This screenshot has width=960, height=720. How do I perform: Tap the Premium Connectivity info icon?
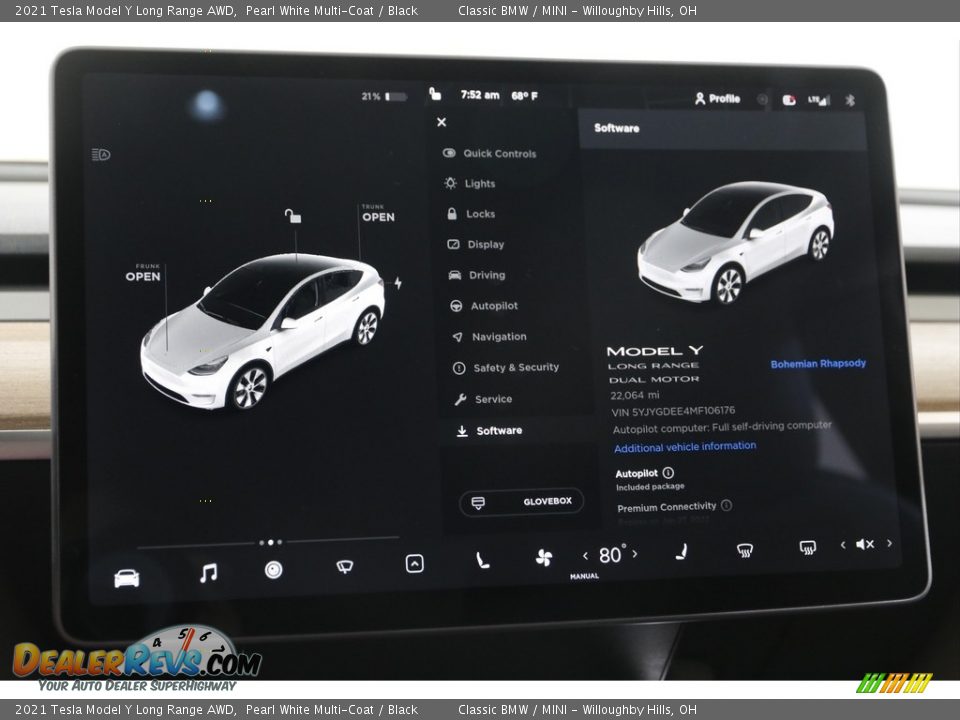pos(726,505)
